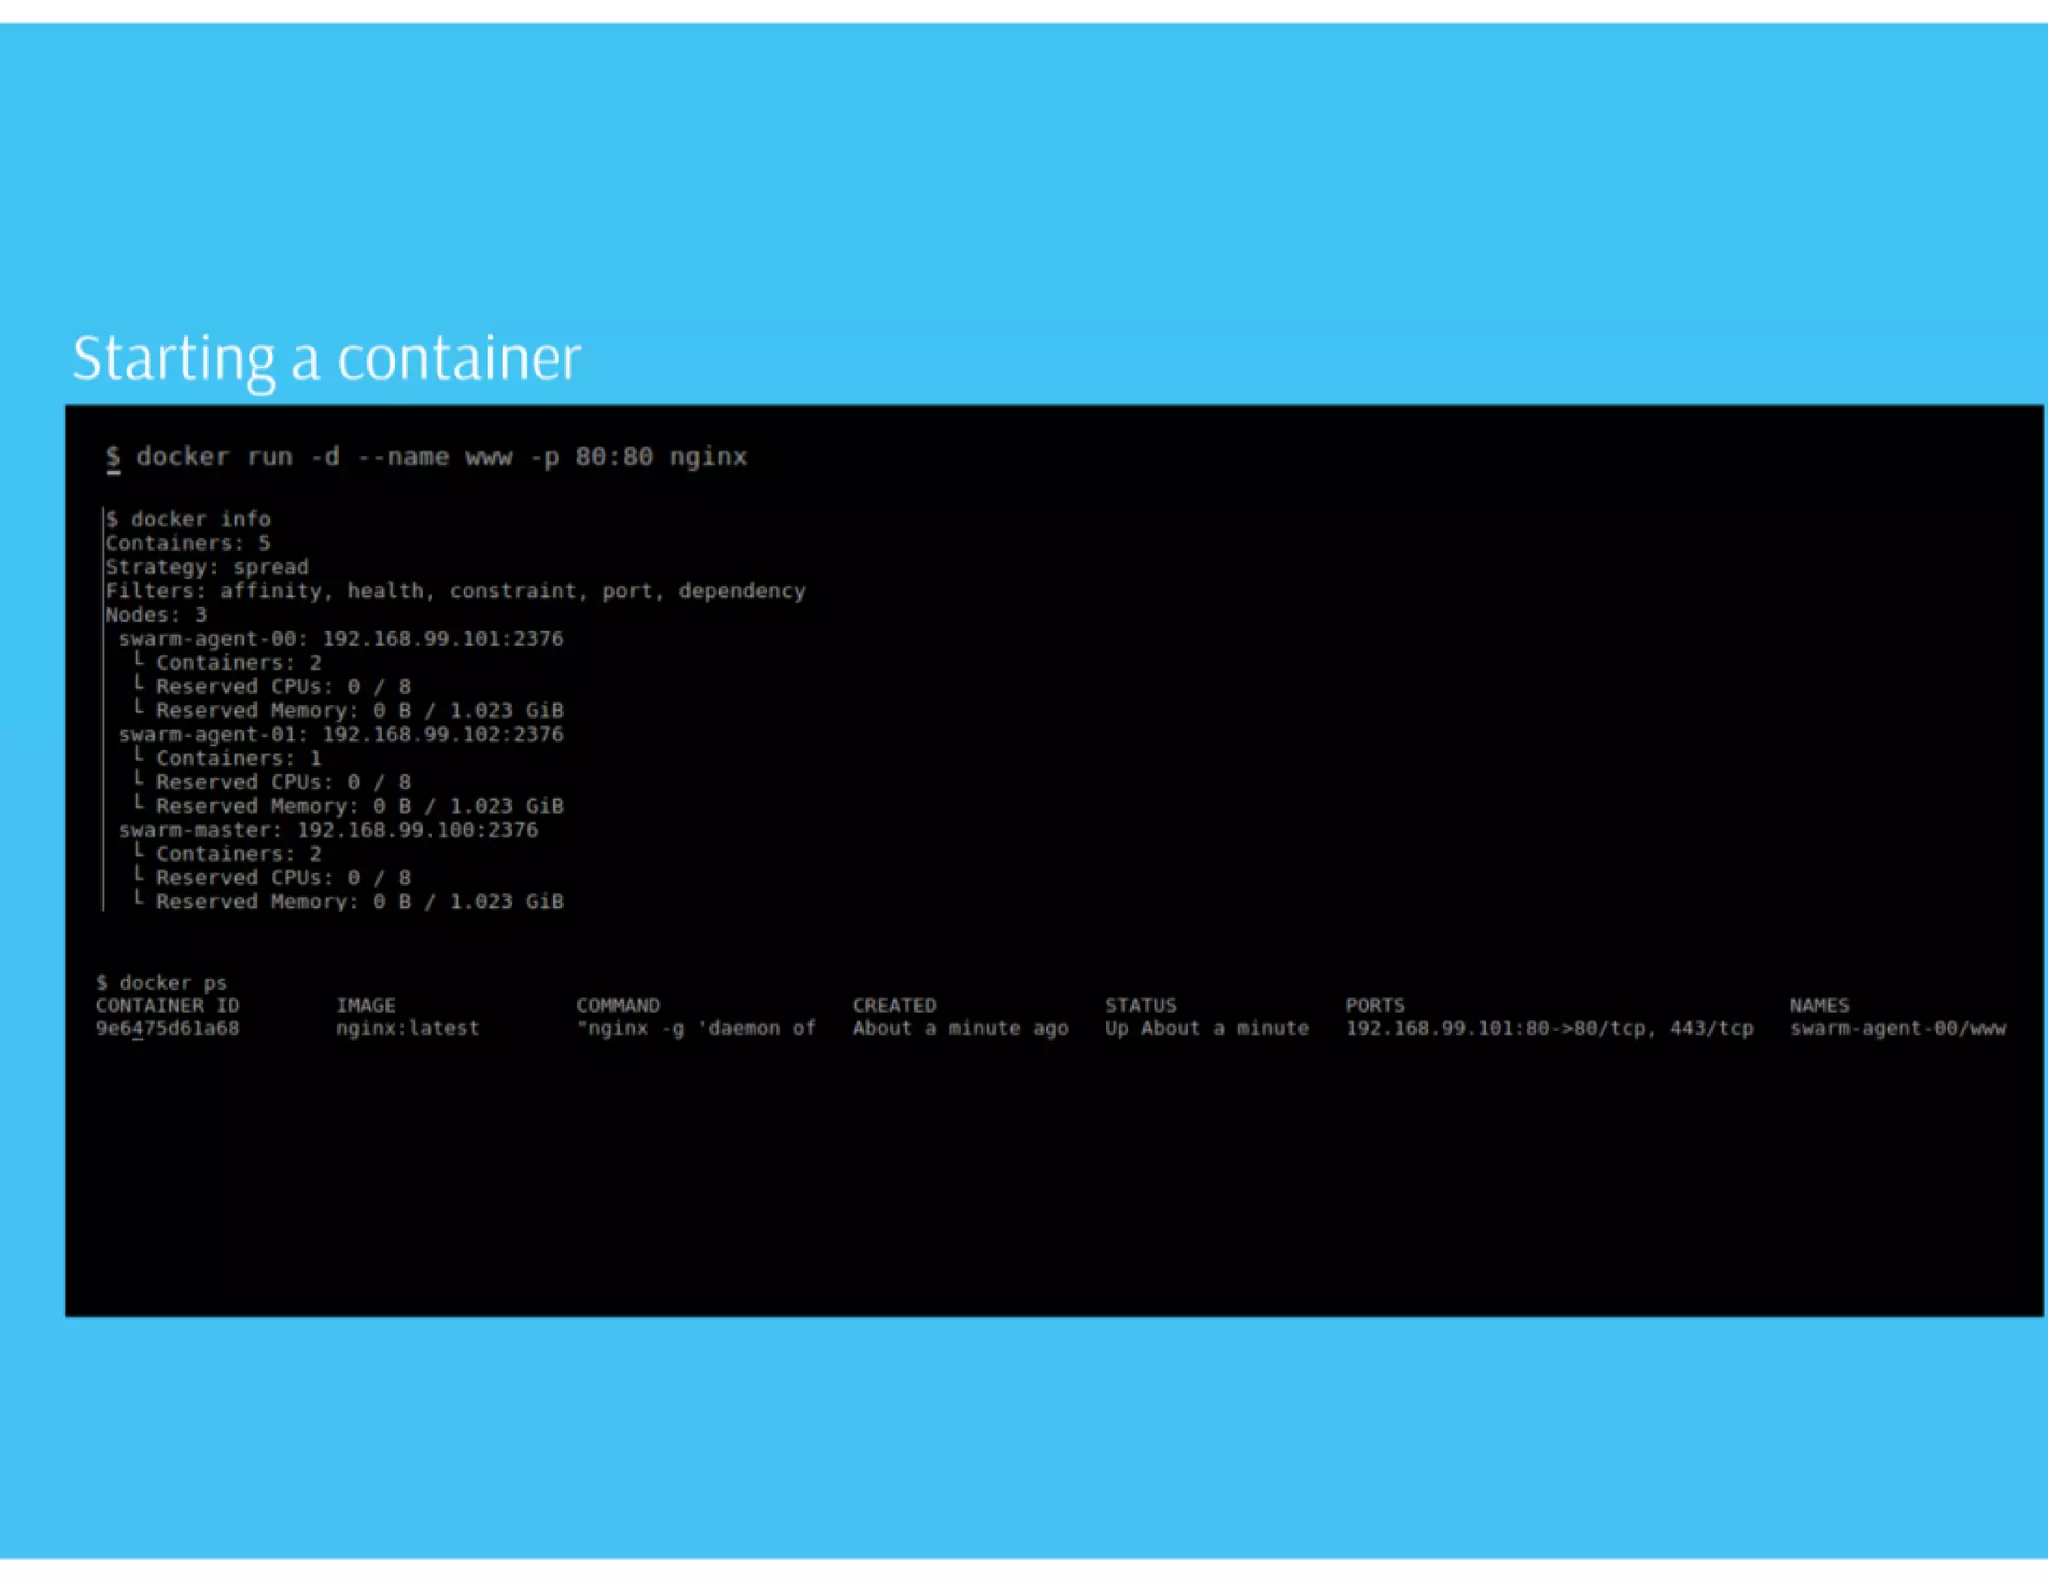Select the swarm-agent-01 node entry
The image size is (2048, 1582).
(340, 734)
